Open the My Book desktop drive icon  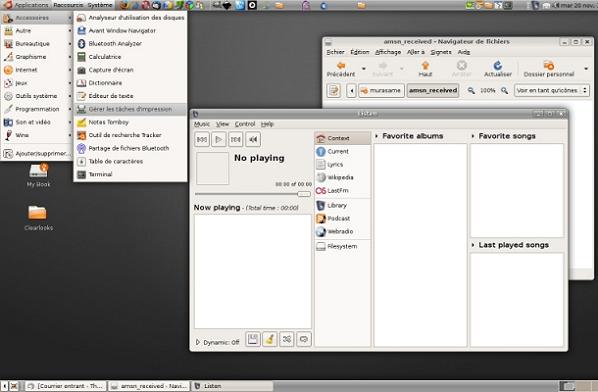coord(39,175)
